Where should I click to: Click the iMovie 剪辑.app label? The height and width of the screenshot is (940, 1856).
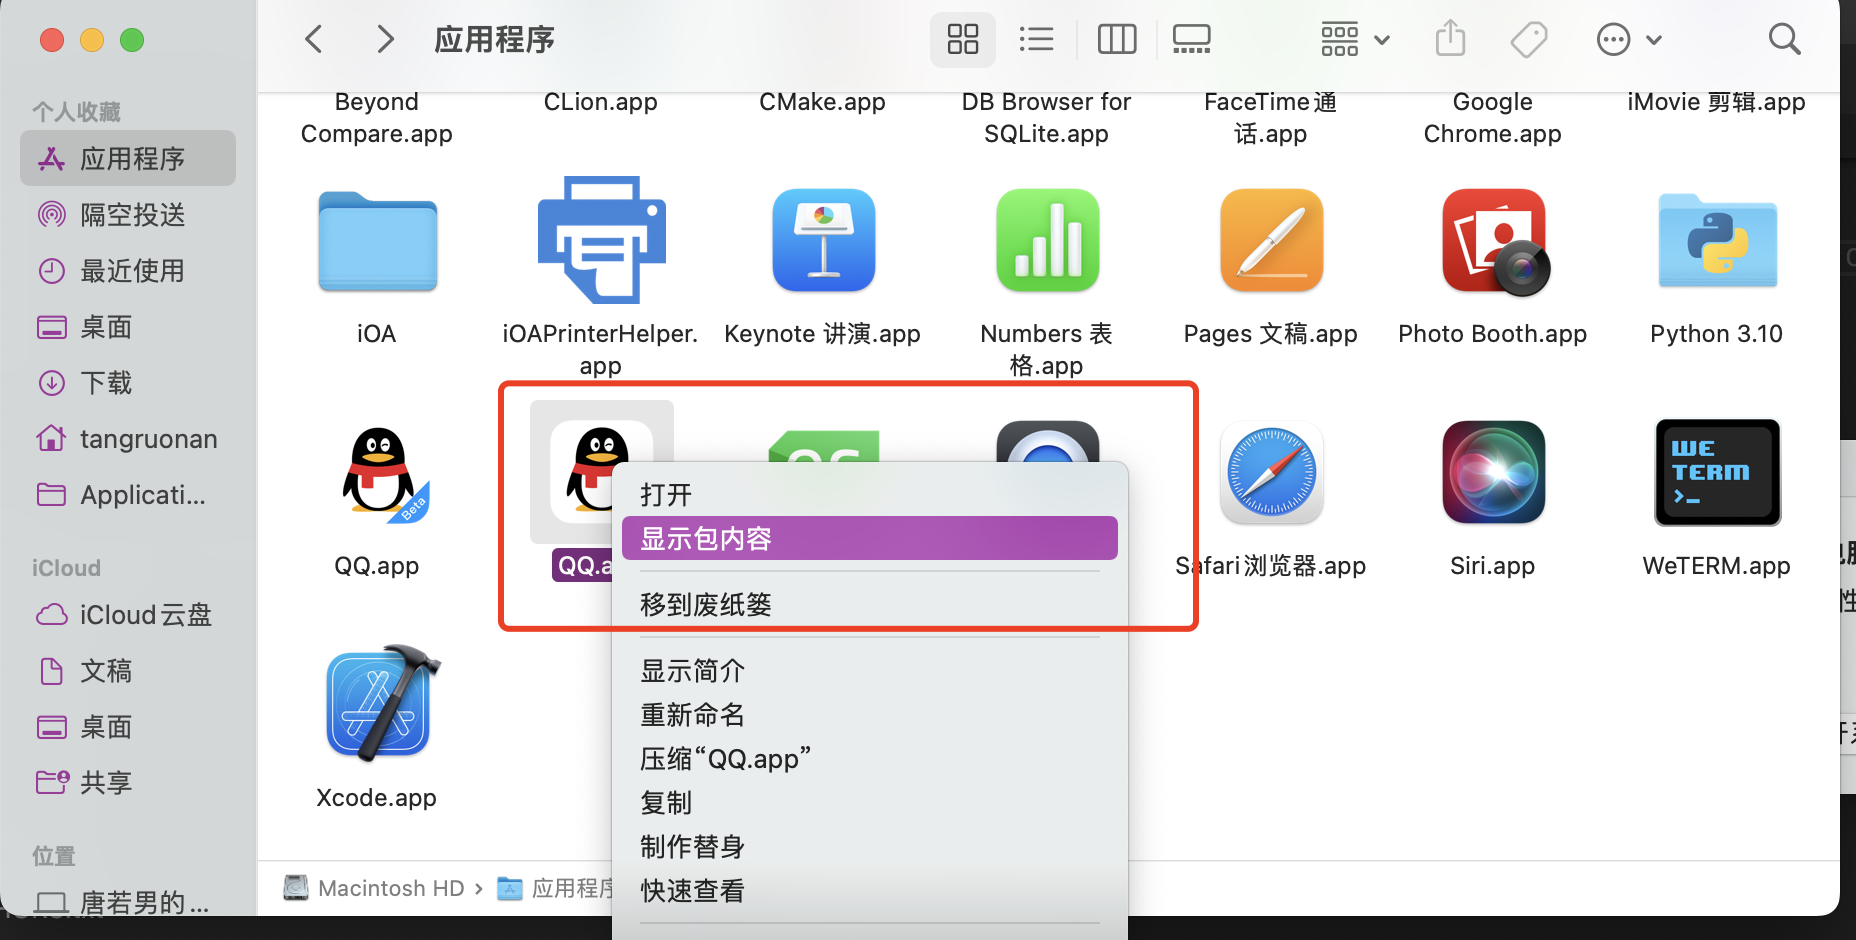[1717, 102]
